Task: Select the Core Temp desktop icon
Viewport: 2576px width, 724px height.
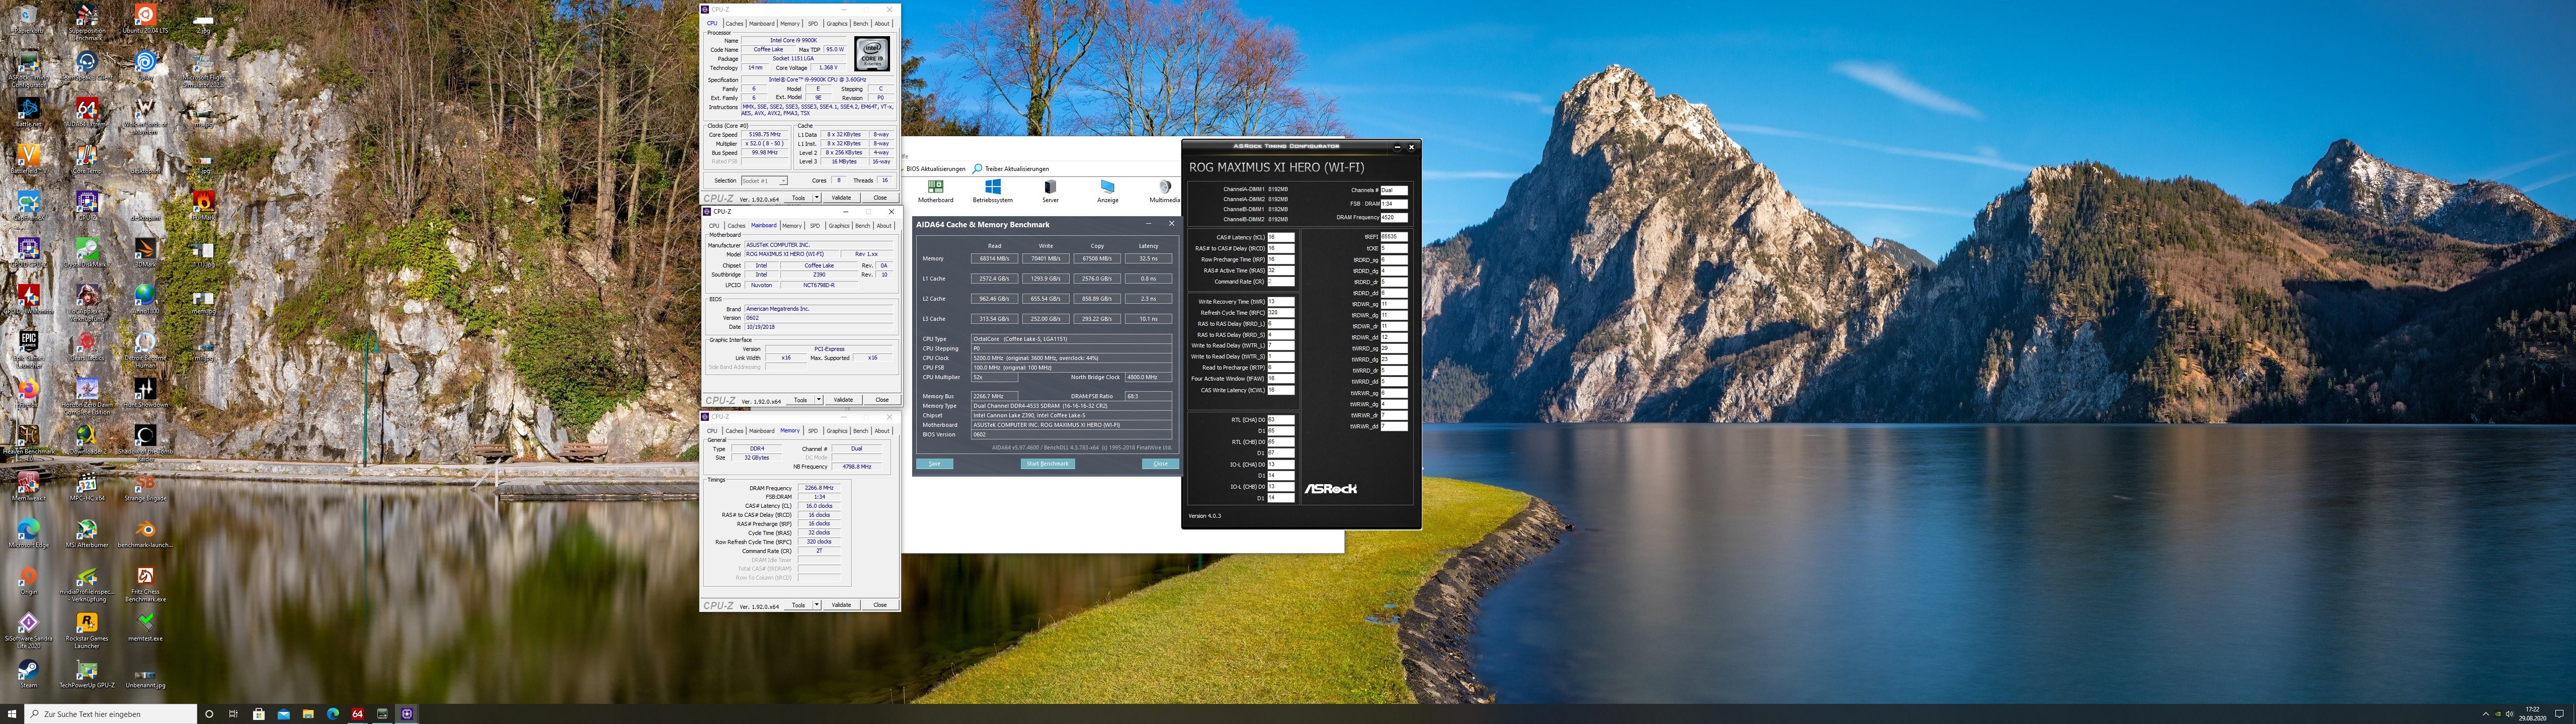Action: (86, 158)
